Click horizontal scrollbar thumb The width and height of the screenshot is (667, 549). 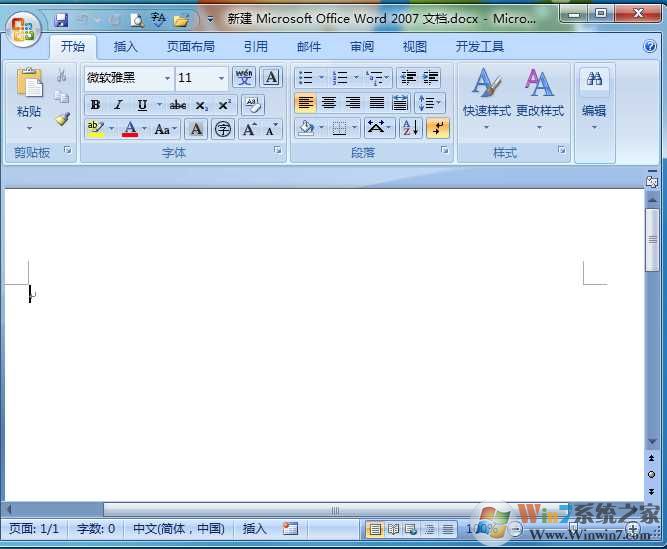point(335,510)
